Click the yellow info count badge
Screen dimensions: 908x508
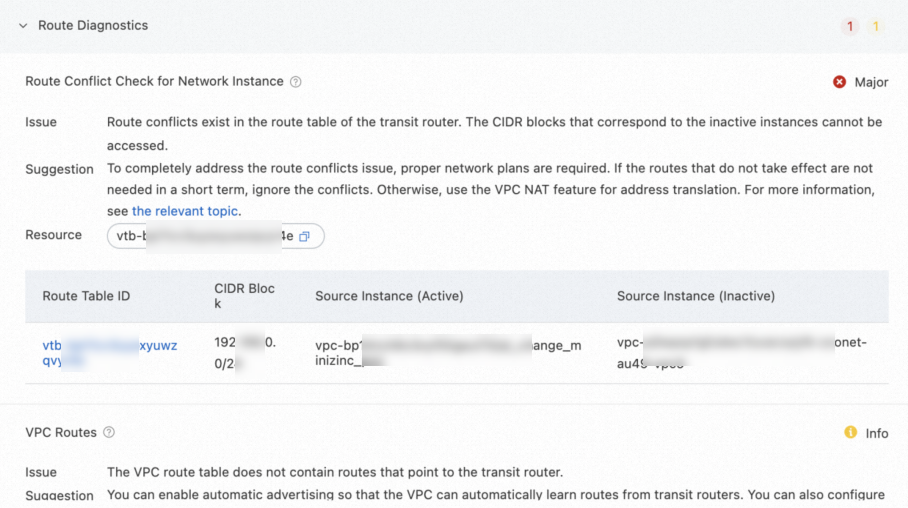(x=876, y=26)
